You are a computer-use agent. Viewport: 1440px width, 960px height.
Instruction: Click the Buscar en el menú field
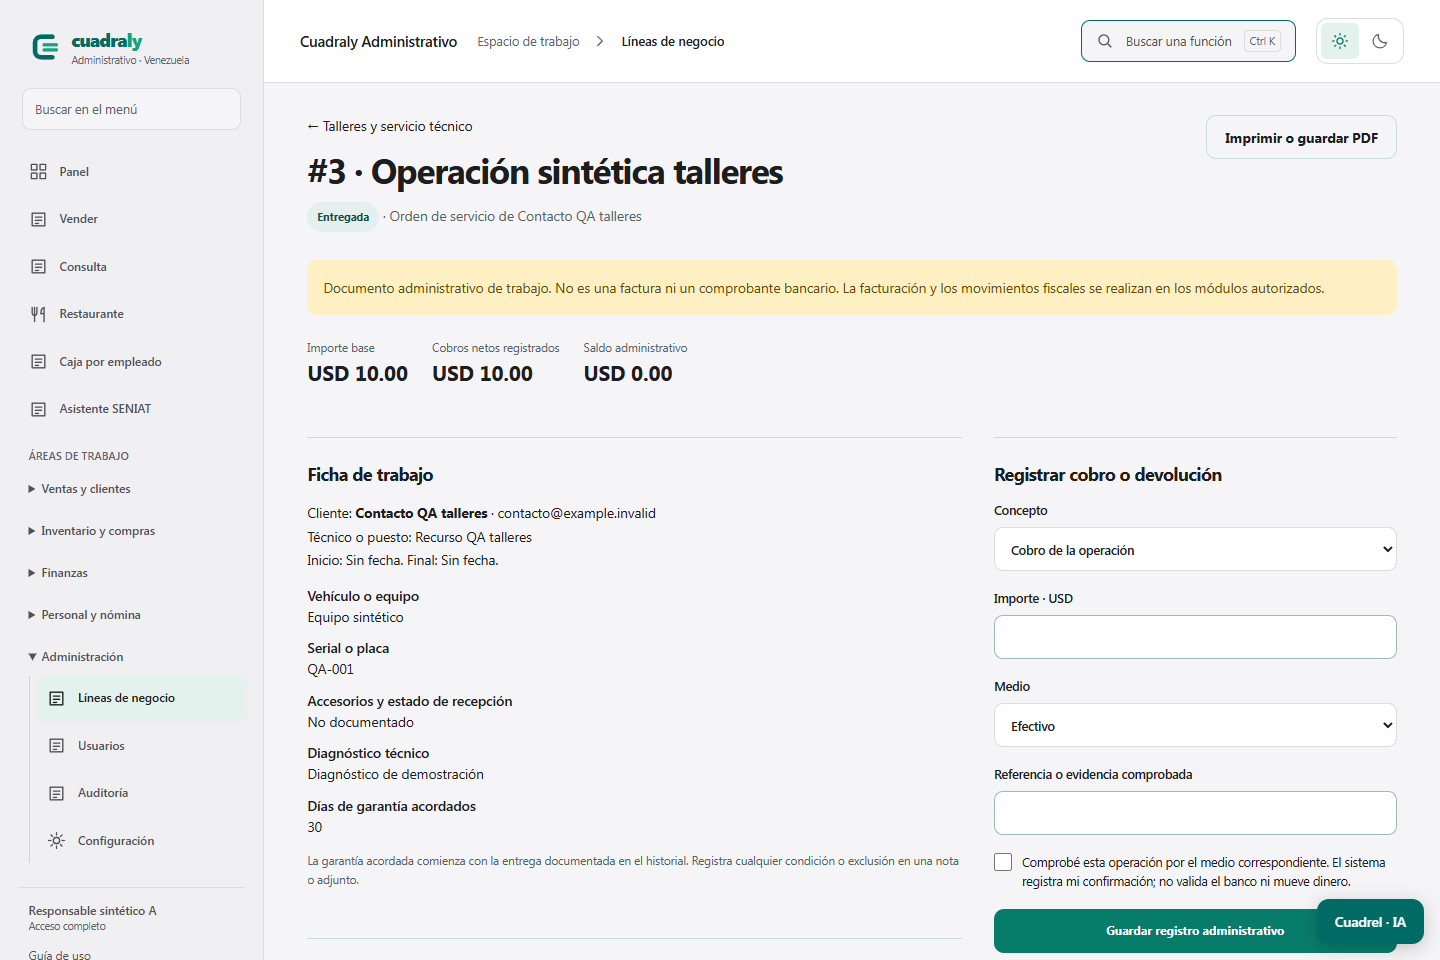click(x=131, y=109)
